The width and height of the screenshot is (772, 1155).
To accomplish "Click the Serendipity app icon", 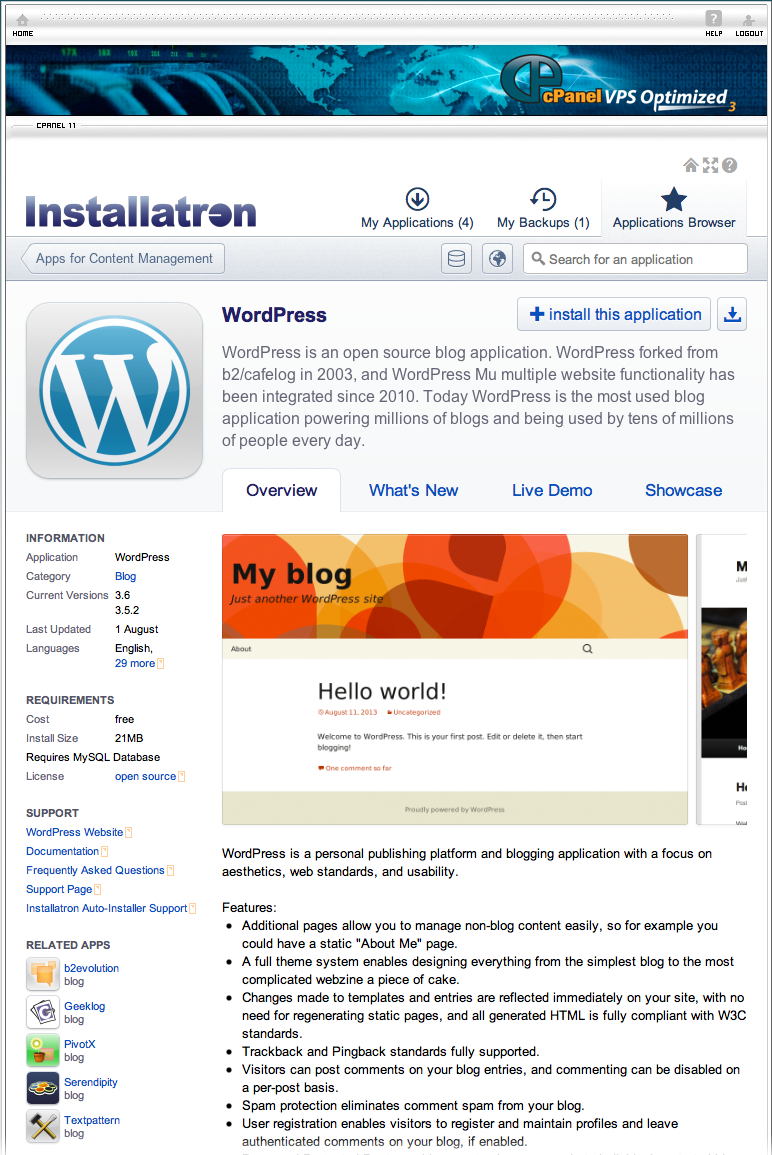I will 43,1088.
